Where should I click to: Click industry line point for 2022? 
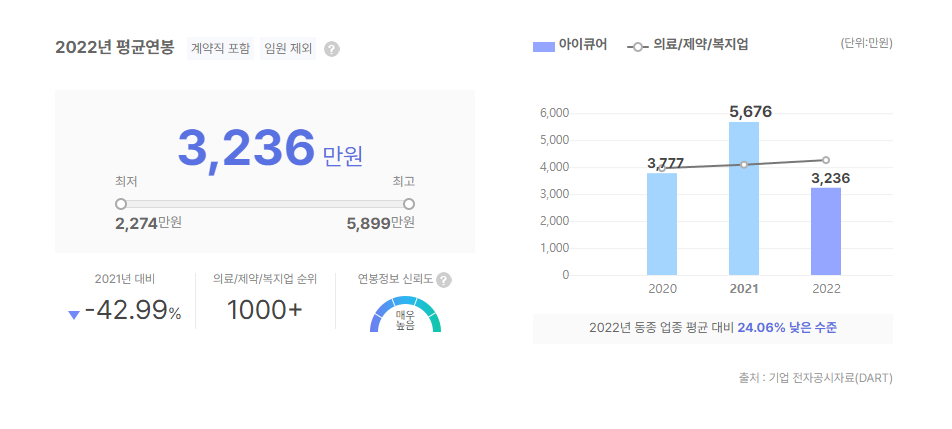point(826,160)
